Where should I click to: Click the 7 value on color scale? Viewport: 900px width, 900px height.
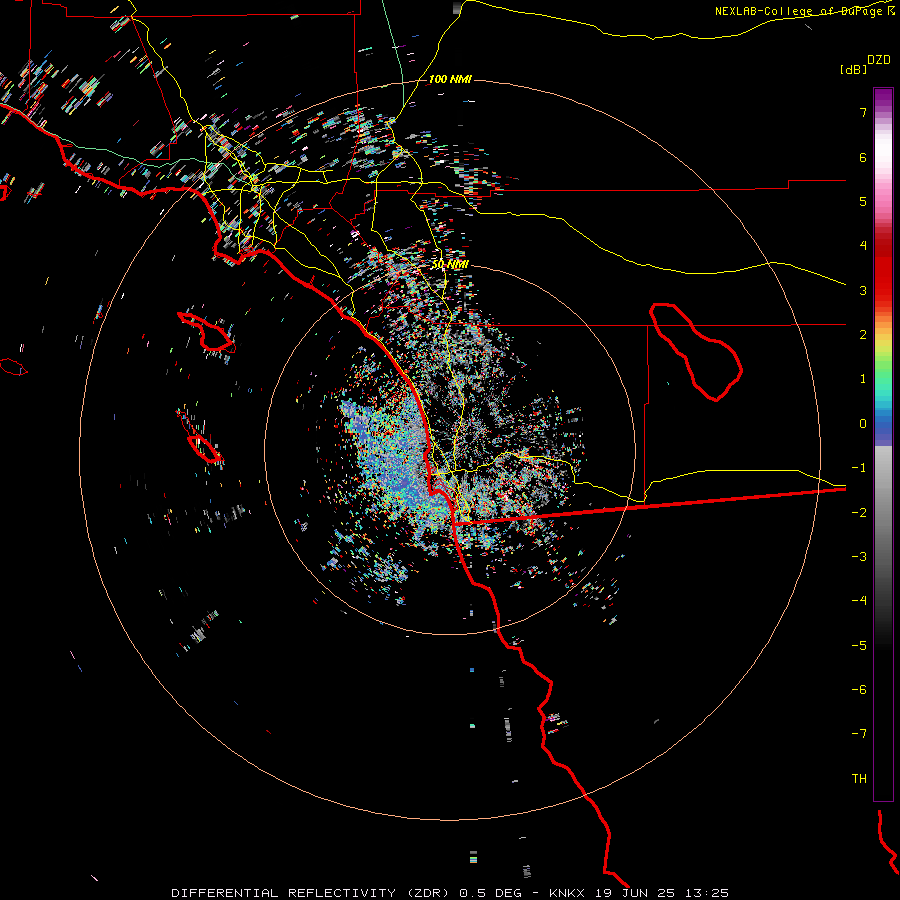coord(863,112)
